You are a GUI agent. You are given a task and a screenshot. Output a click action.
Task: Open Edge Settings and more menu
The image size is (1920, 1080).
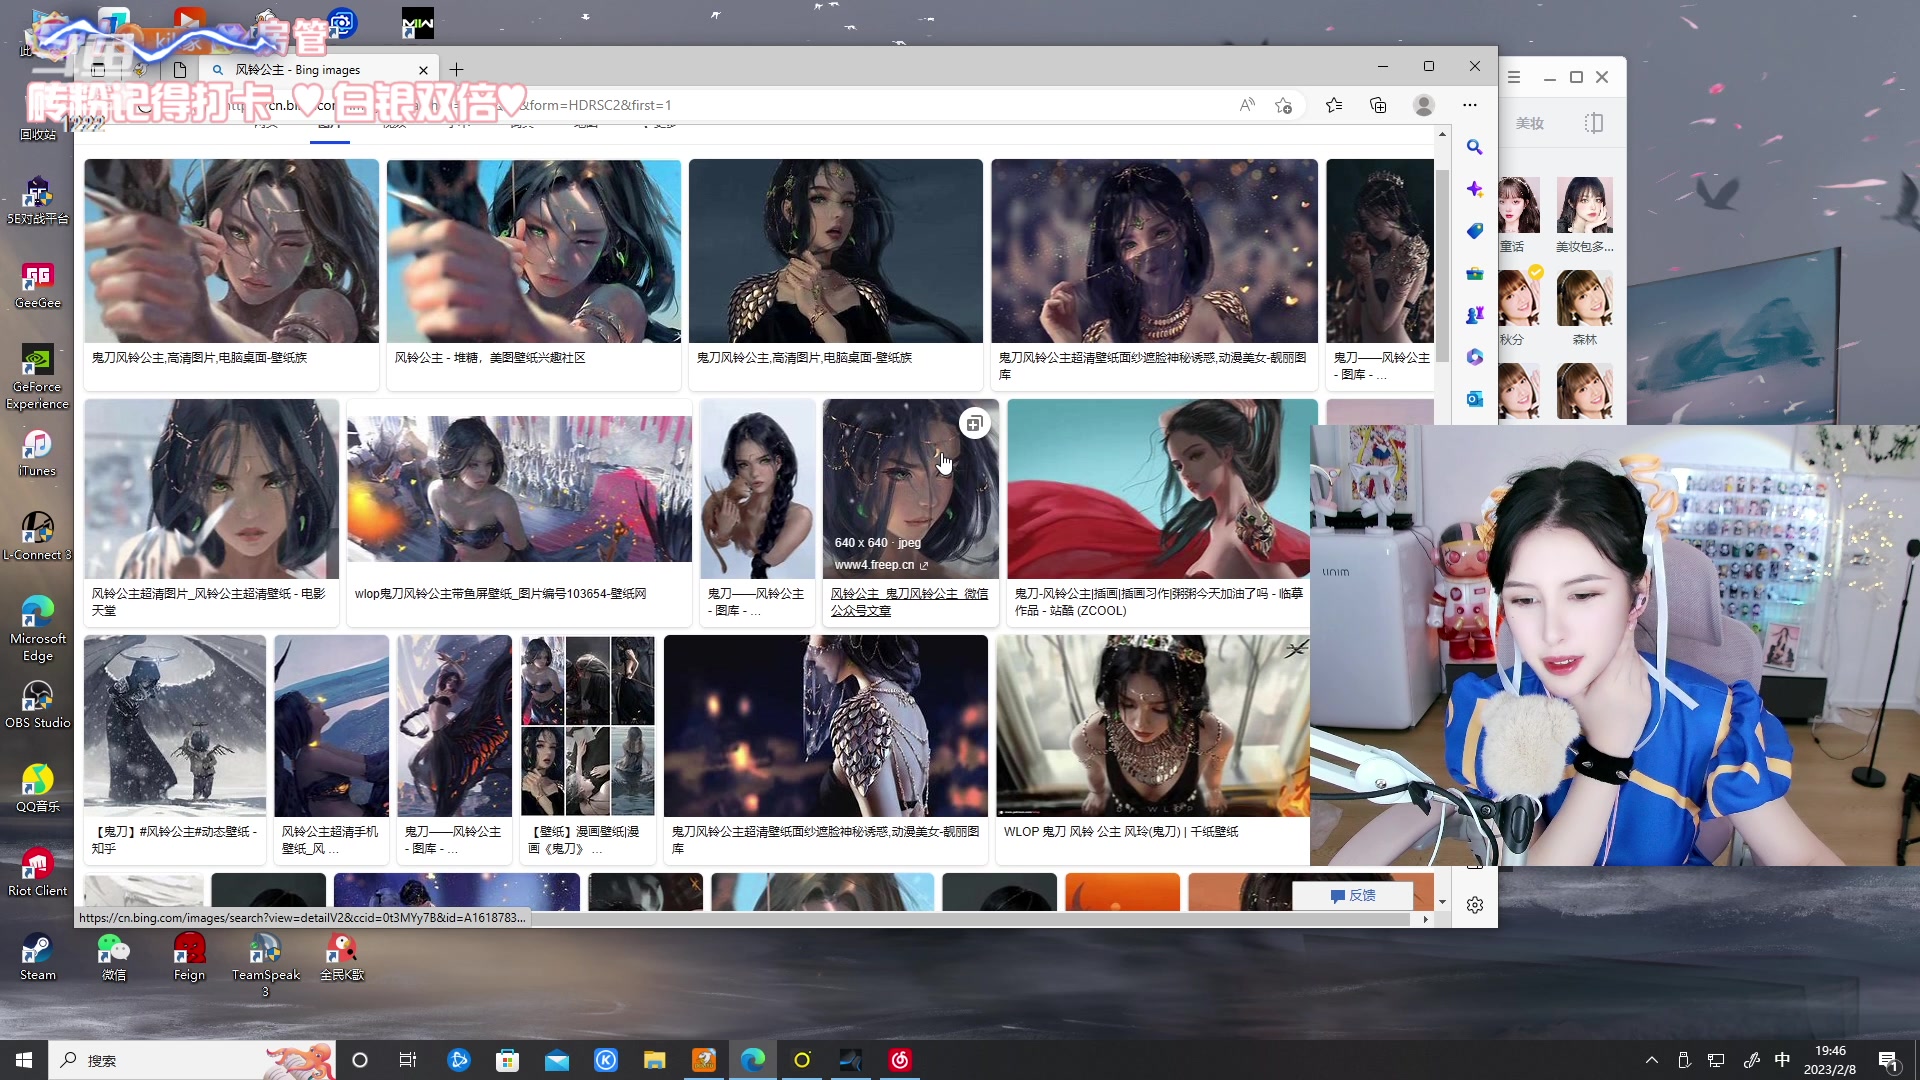1469,105
